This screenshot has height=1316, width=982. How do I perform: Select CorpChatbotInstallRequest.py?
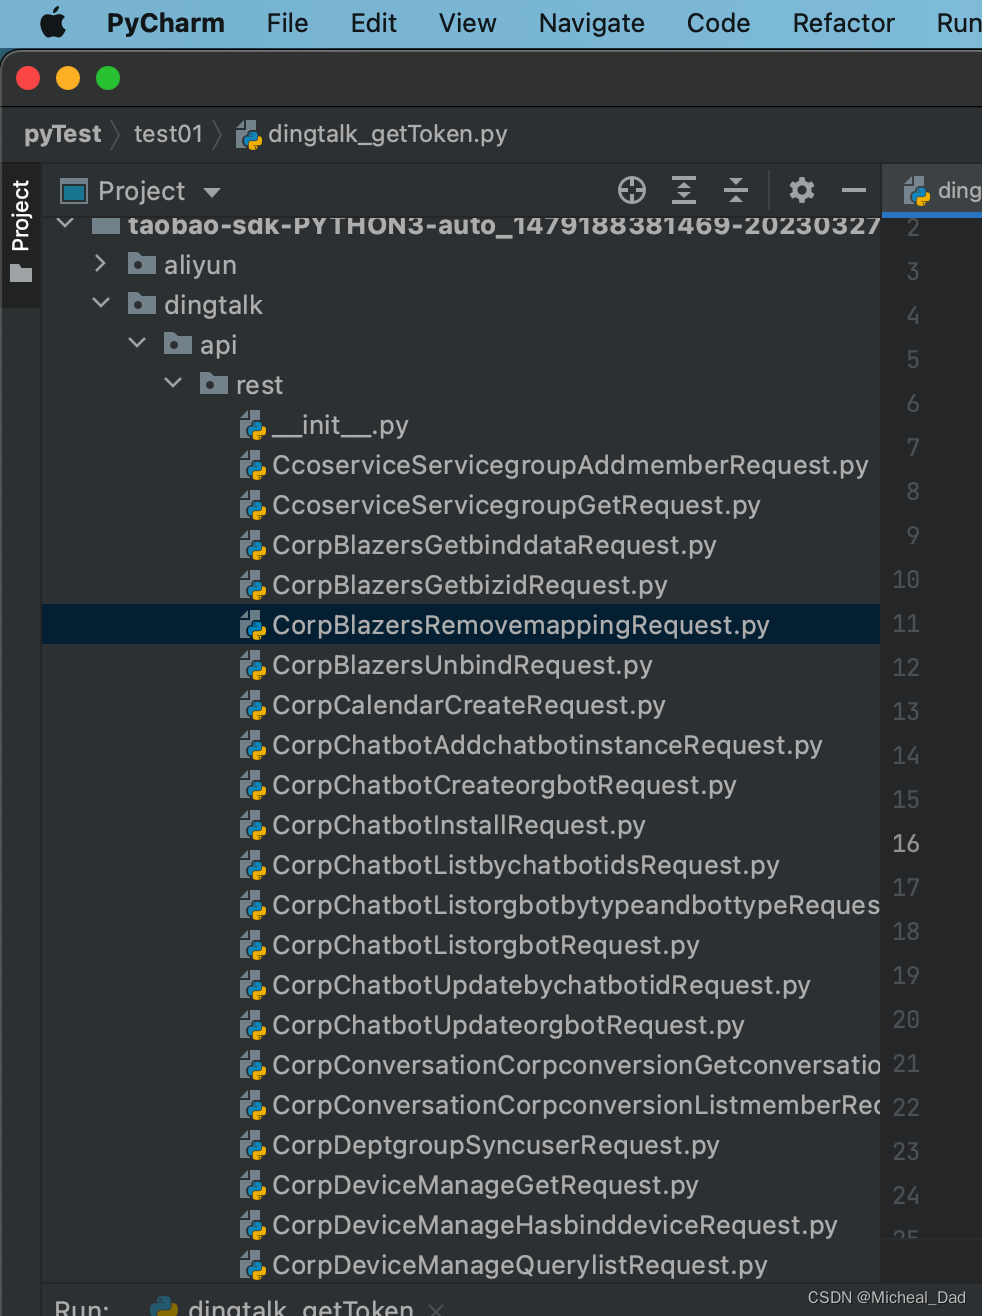(459, 825)
